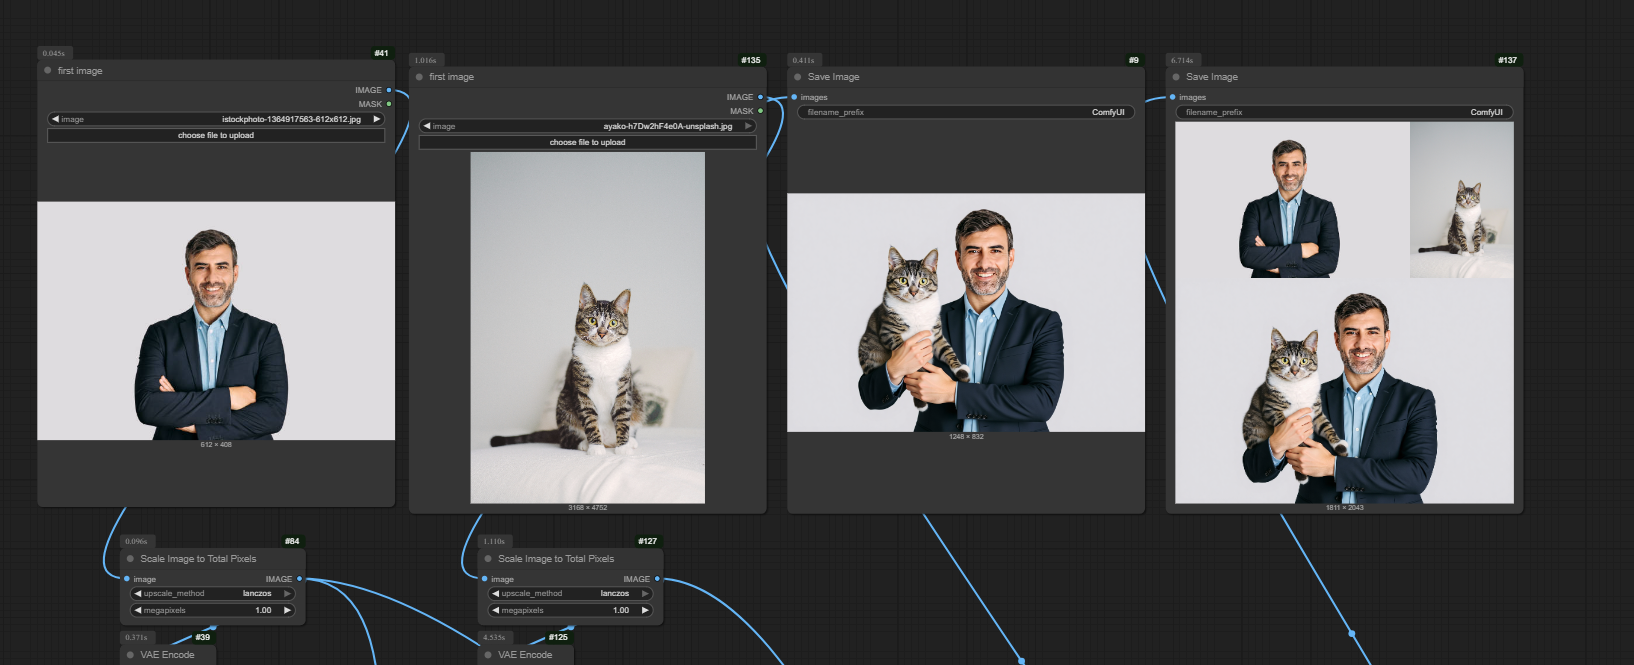Collapse first image node #41 via title dot
The width and height of the screenshot is (1634, 665).
pyautogui.click(x=48, y=71)
